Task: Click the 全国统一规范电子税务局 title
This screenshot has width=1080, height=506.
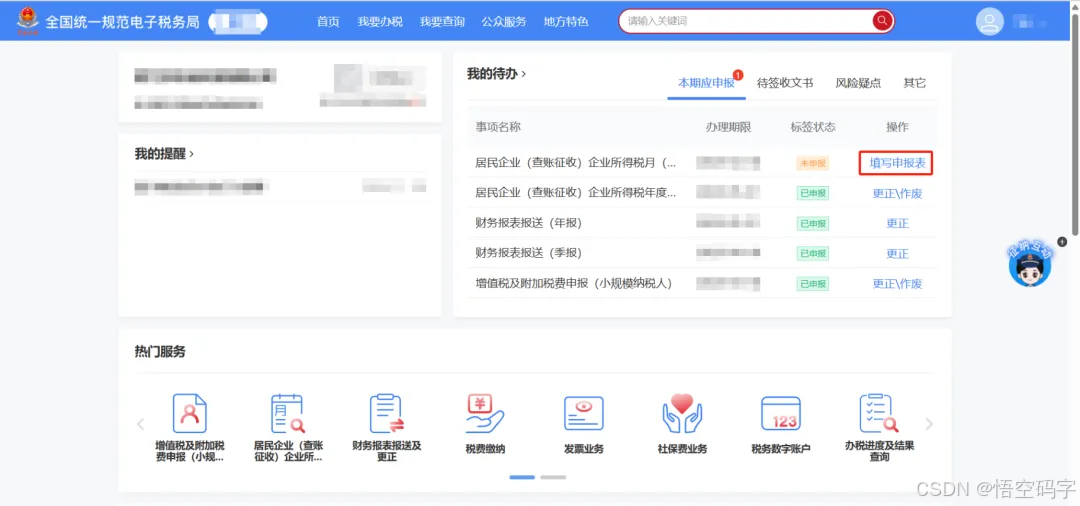Action: click(x=123, y=22)
